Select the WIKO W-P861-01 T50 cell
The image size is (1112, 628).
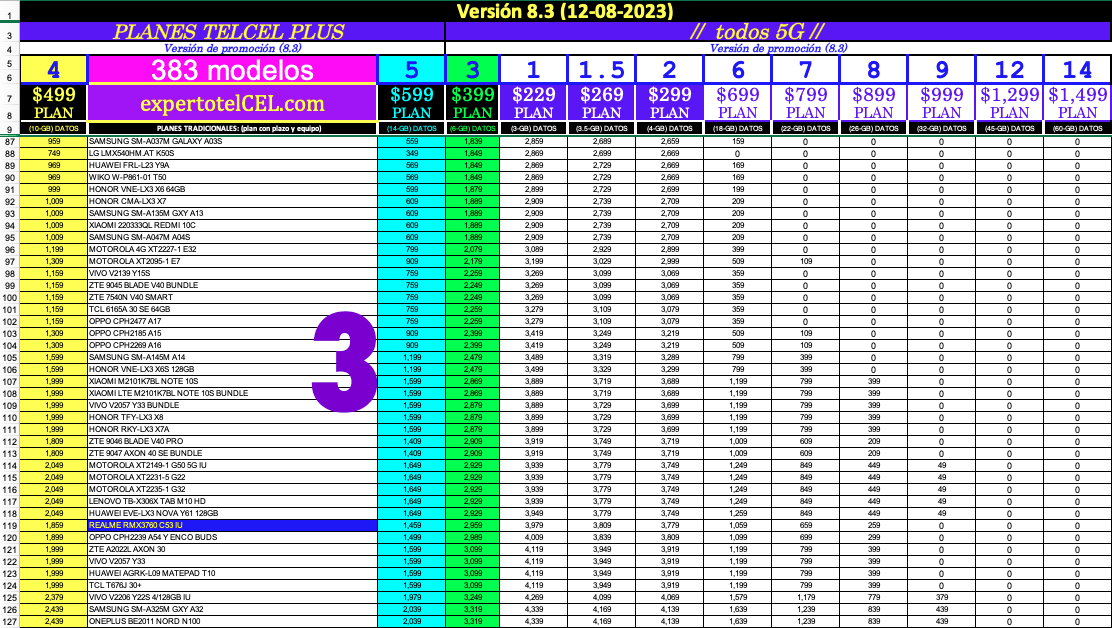pyautogui.click(x=232, y=178)
